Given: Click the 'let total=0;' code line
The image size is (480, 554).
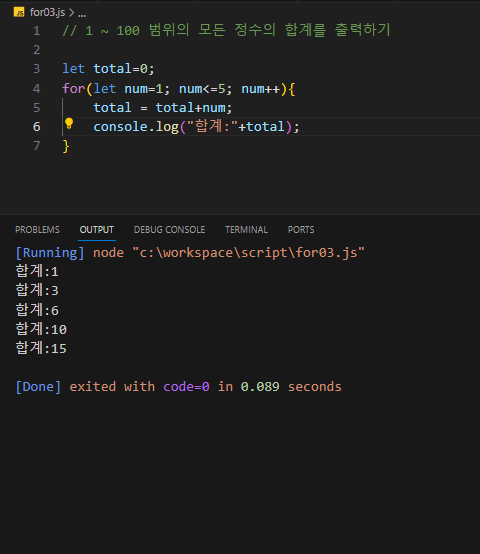Looking at the screenshot, I should [x=108, y=69].
